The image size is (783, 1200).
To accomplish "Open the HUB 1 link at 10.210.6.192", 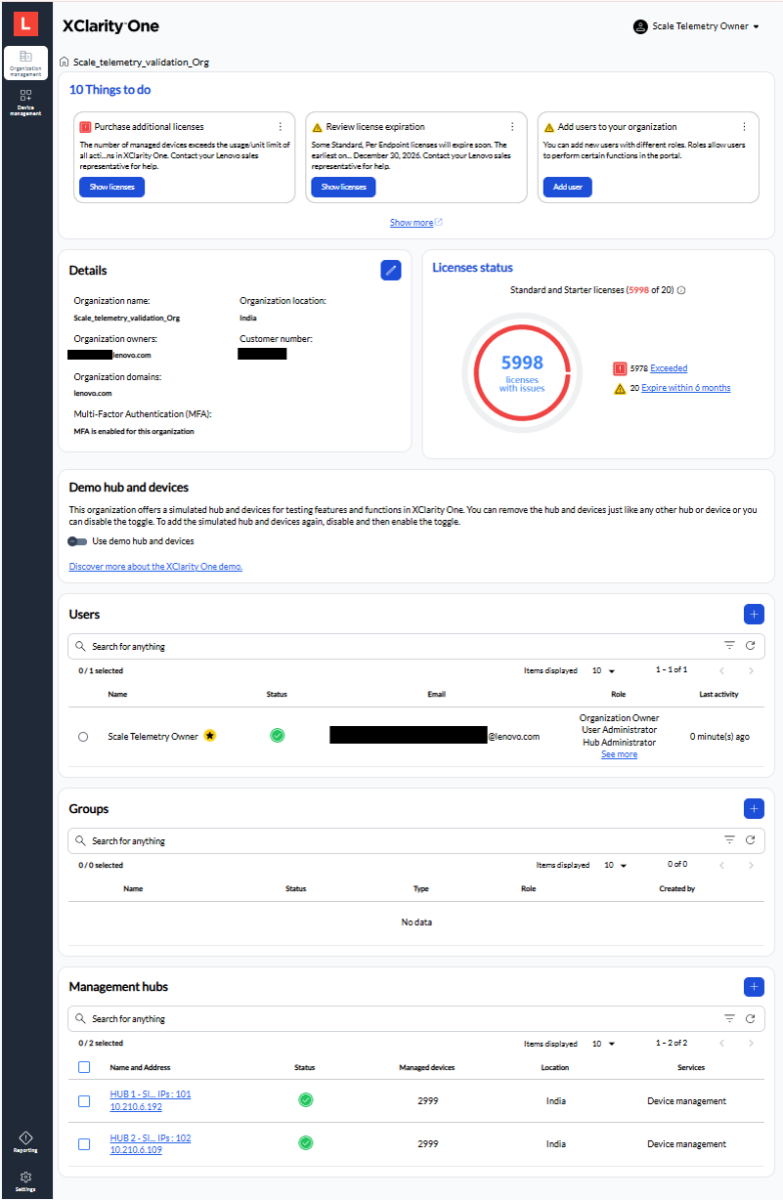I will tap(150, 1101).
